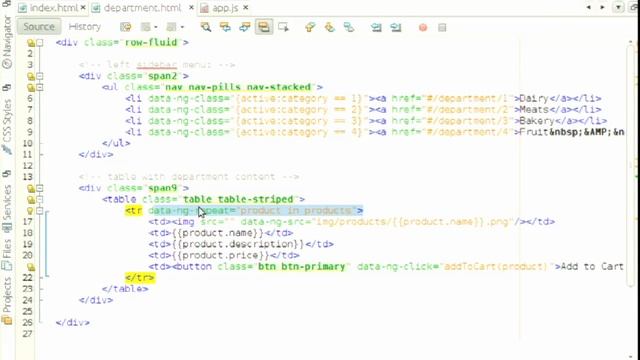Click hint icon on row-fluid line
The image size is (640, 360).
coord(31,42)
